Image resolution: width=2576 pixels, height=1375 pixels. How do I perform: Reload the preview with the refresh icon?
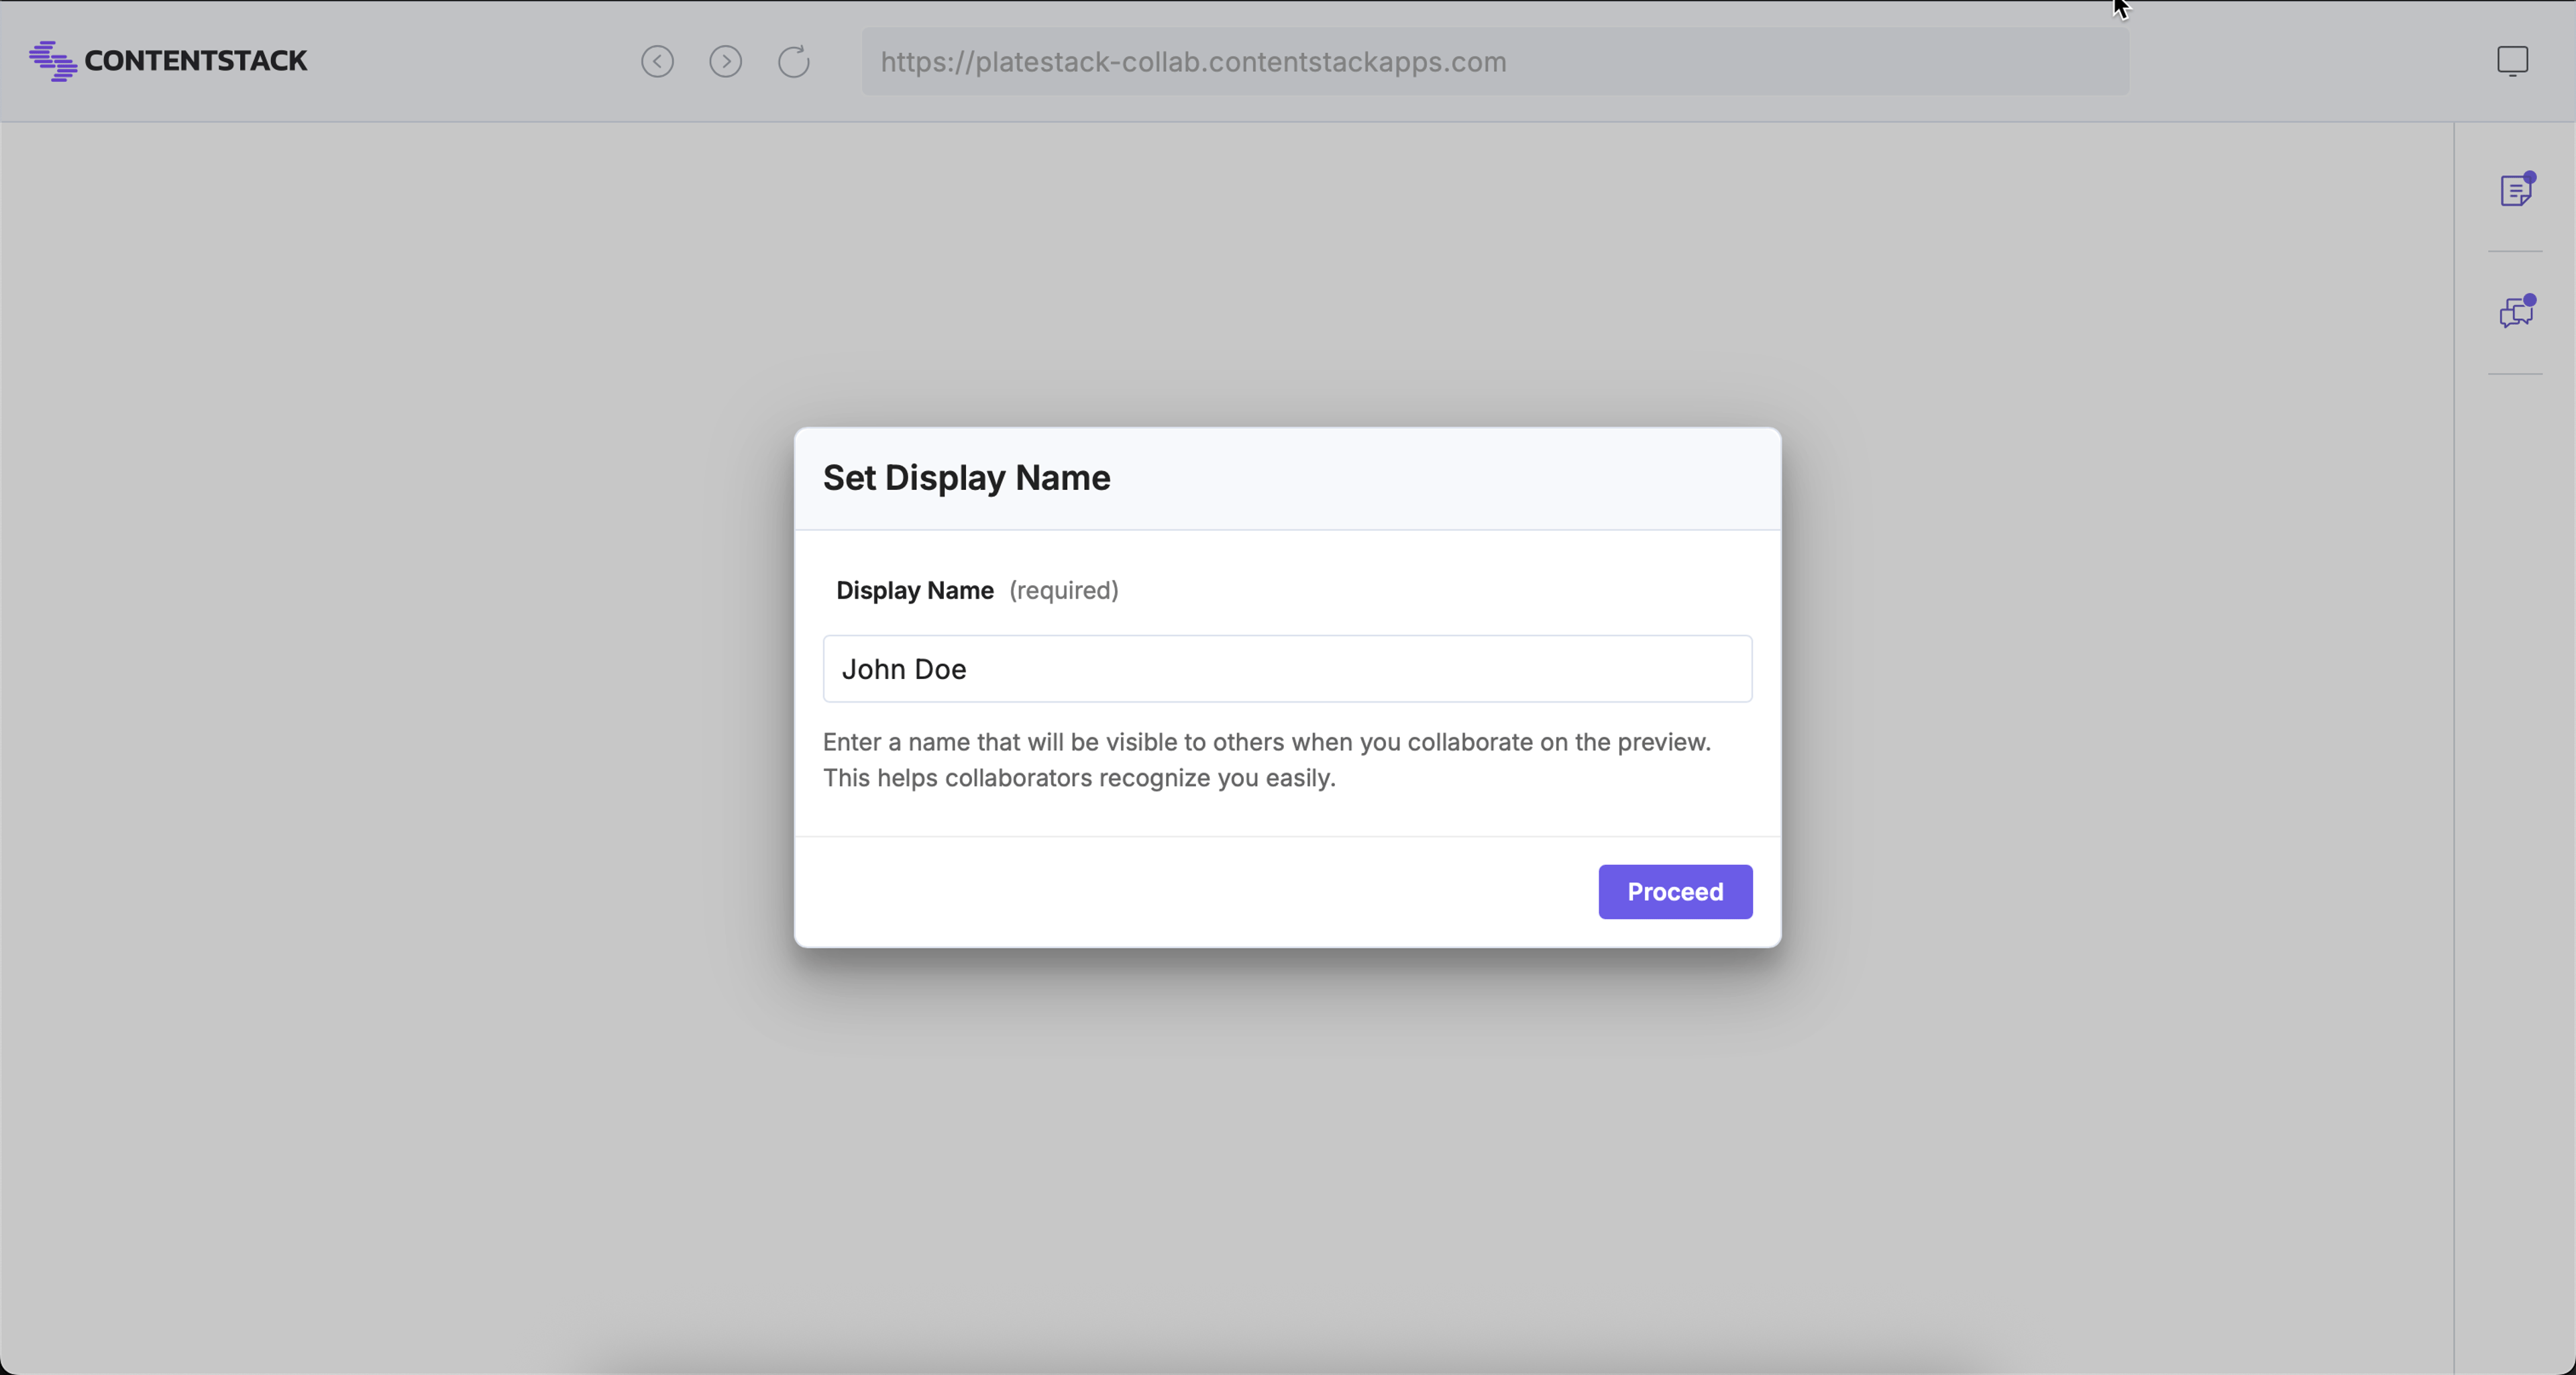coord(794,62)
